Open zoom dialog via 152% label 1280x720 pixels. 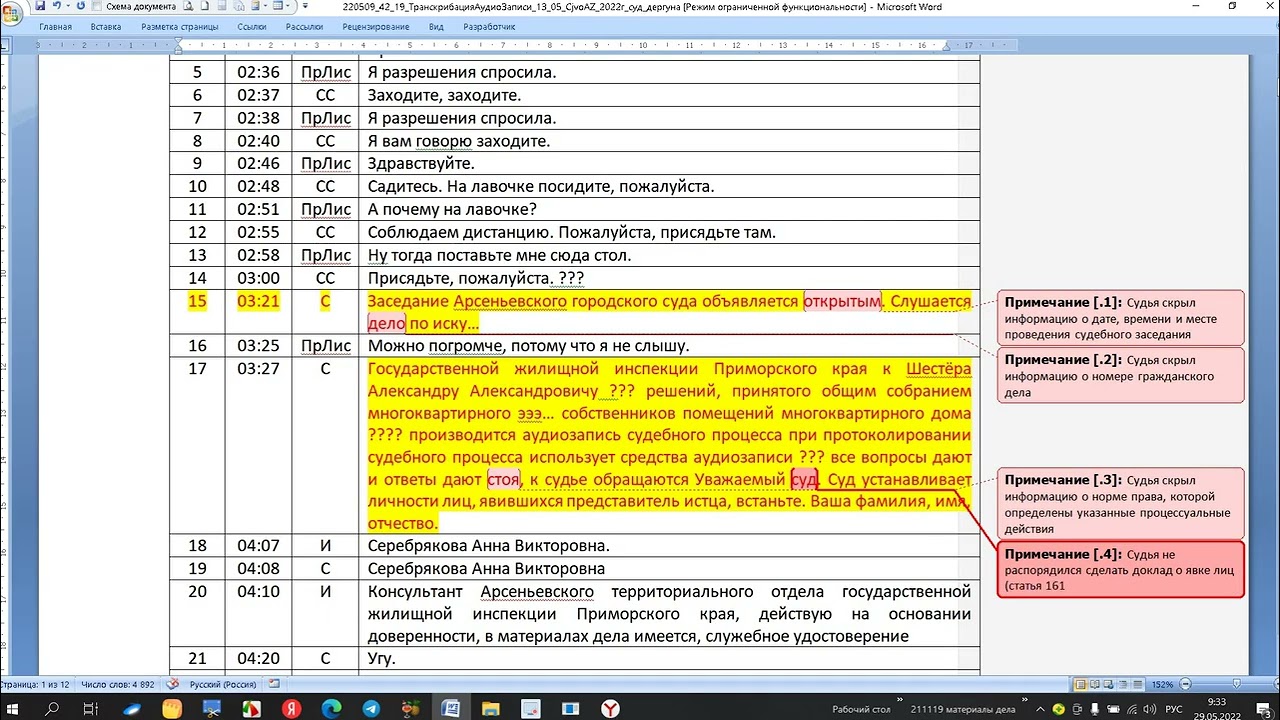click(1163, 684)
